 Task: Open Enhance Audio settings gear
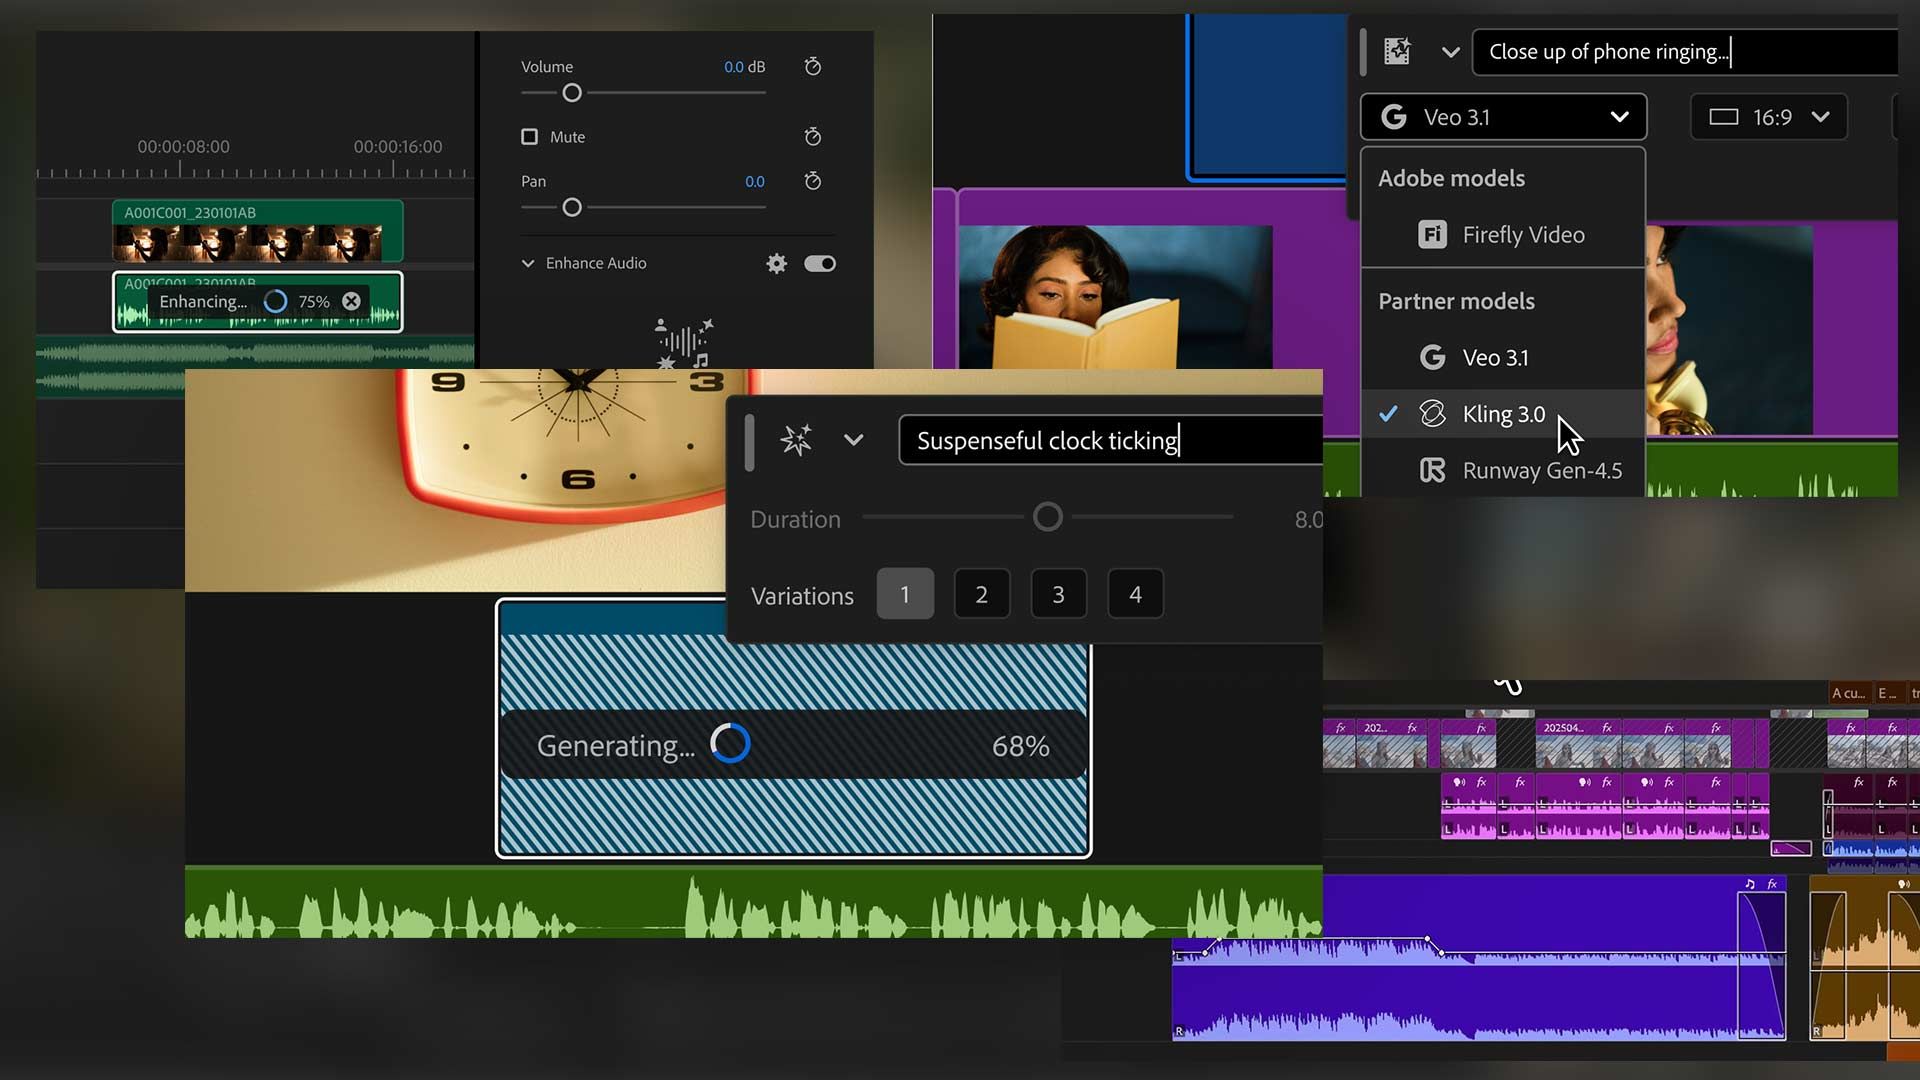(776, 263)
